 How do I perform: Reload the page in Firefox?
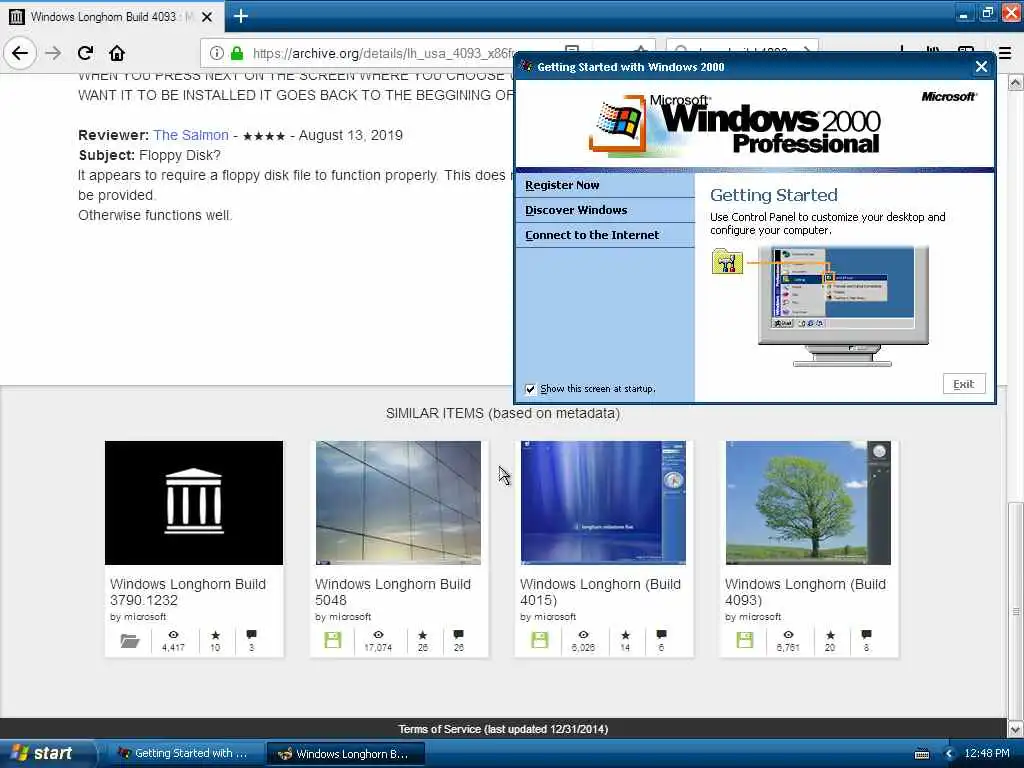[x=85, y=53]
